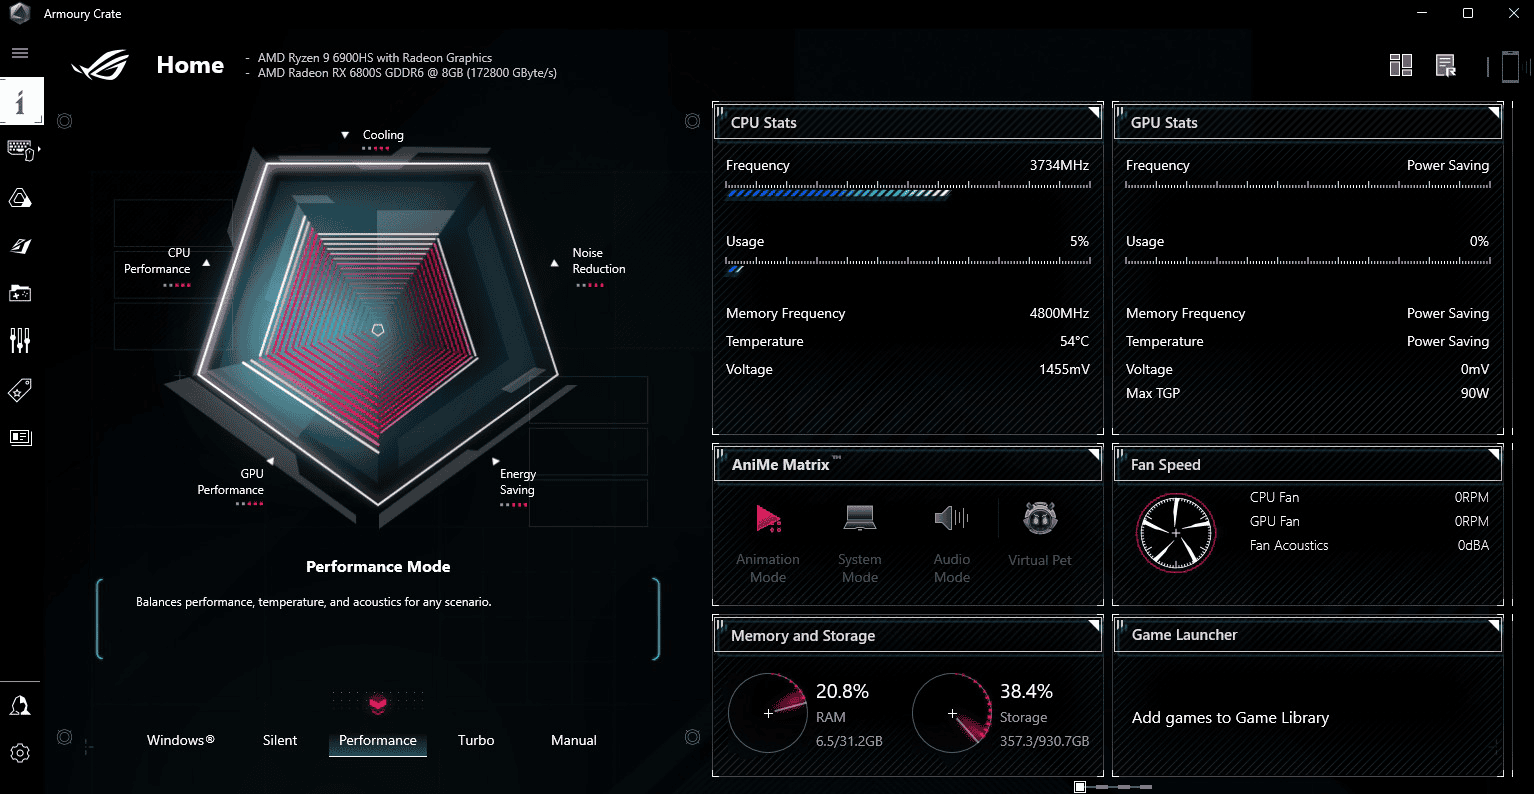Screen dimensions: 1534x794
Task: Expand the Game Launcher panel corner
Action: click(1494, 626)
